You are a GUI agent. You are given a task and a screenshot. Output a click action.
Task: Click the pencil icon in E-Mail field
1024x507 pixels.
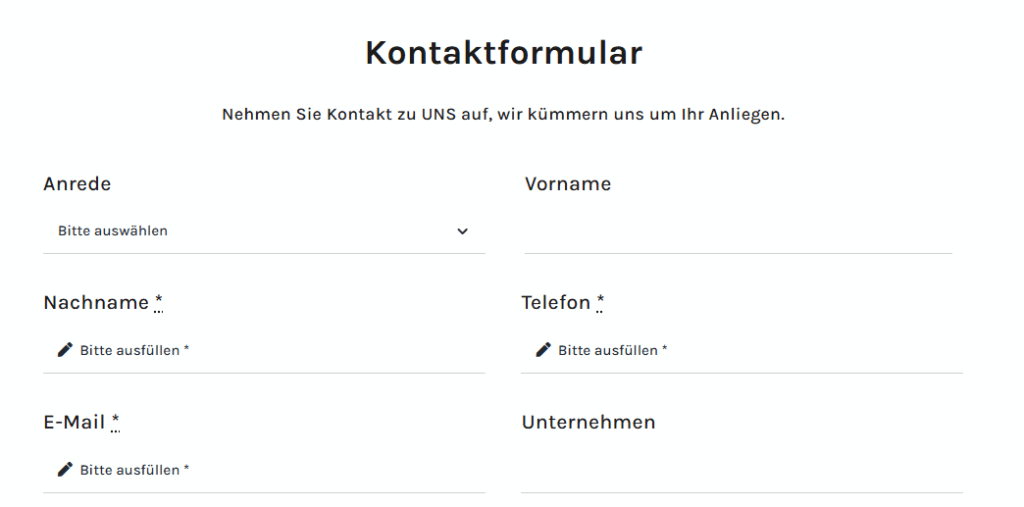[x=65, y=469]
